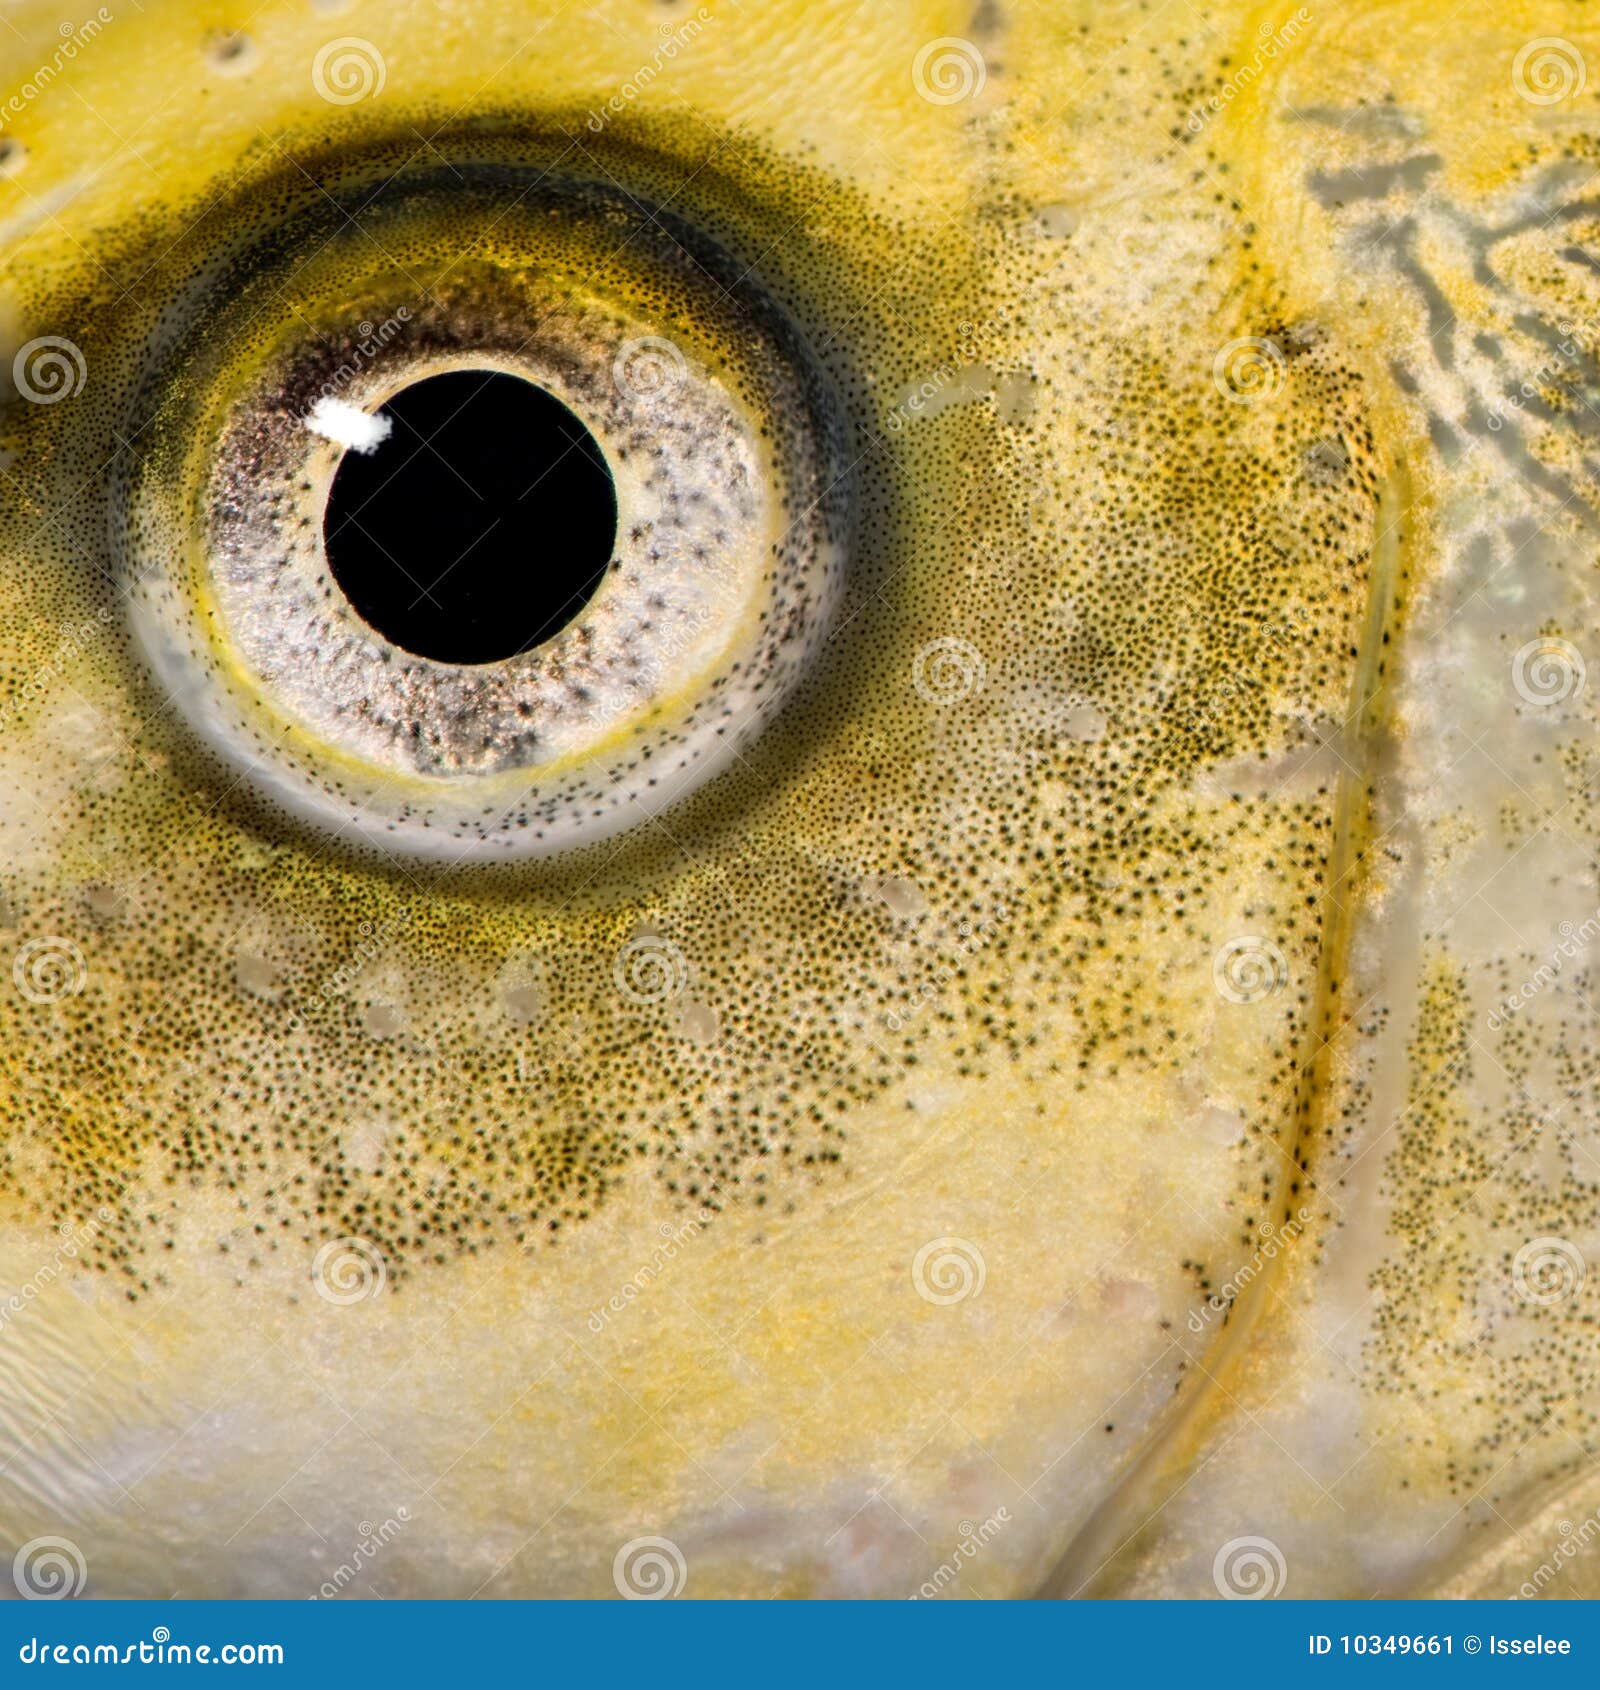This screenshot has width=1600, height=1690.
Task: Click the spiral mark above the blue footer bar
Action: click(1250, 1570)
